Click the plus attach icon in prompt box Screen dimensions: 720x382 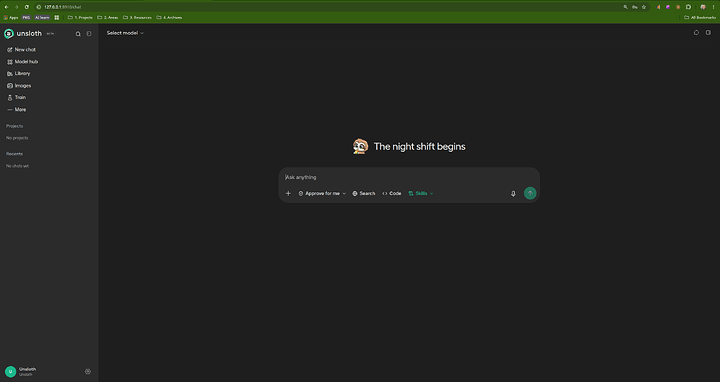(288, 193)
